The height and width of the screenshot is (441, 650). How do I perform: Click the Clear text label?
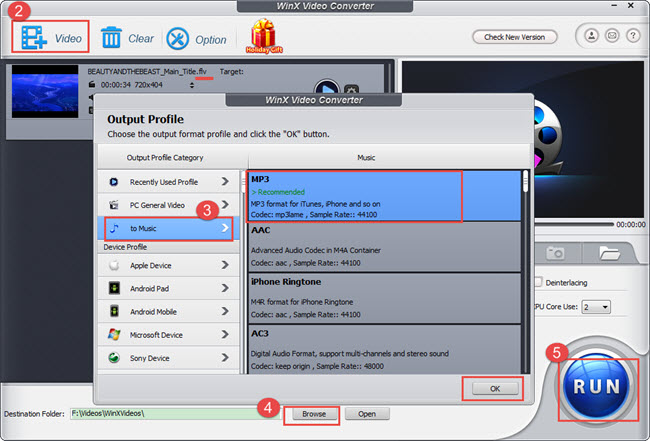[141, 39]
